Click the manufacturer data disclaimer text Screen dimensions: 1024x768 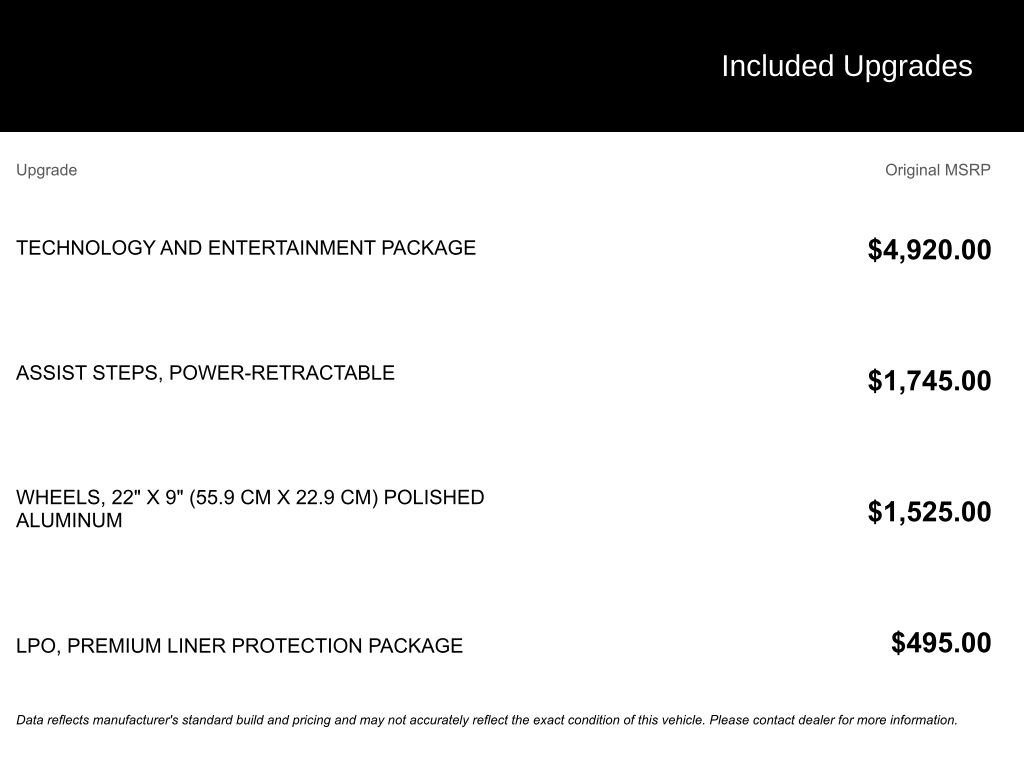click(487, 720)
